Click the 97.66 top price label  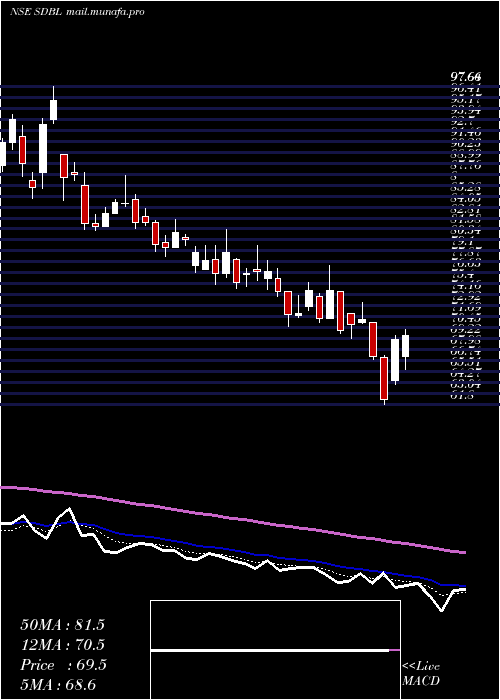pos(465,78)
